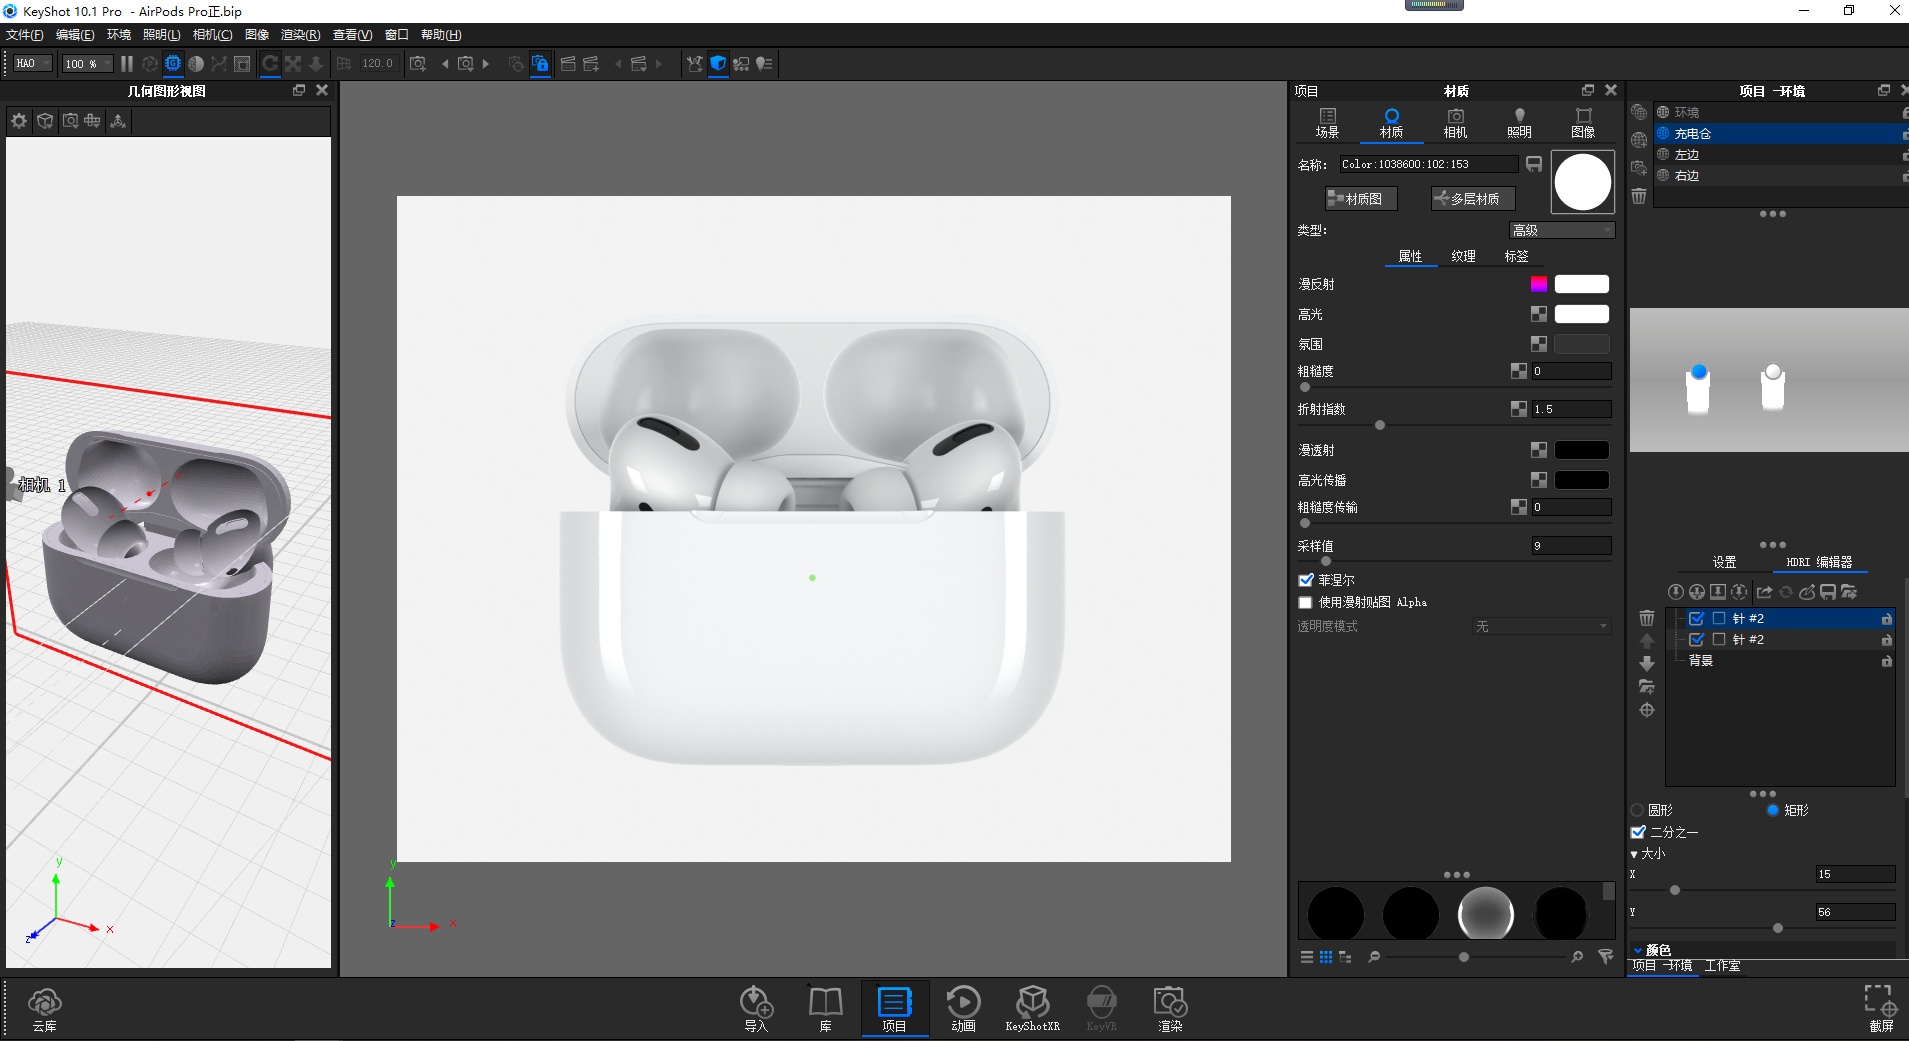This screenshot has width=1909, height=1041.
Task: Toggle the Project (项目) panel
Action: 894,1009
